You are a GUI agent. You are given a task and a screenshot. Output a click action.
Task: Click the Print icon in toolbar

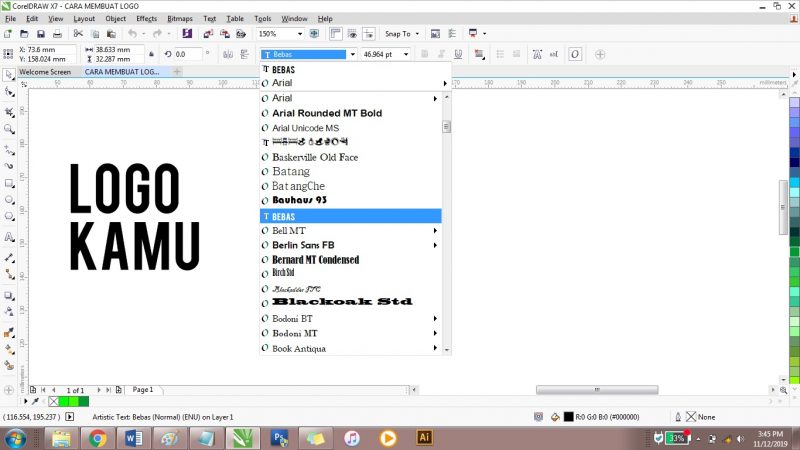[57, 34]
